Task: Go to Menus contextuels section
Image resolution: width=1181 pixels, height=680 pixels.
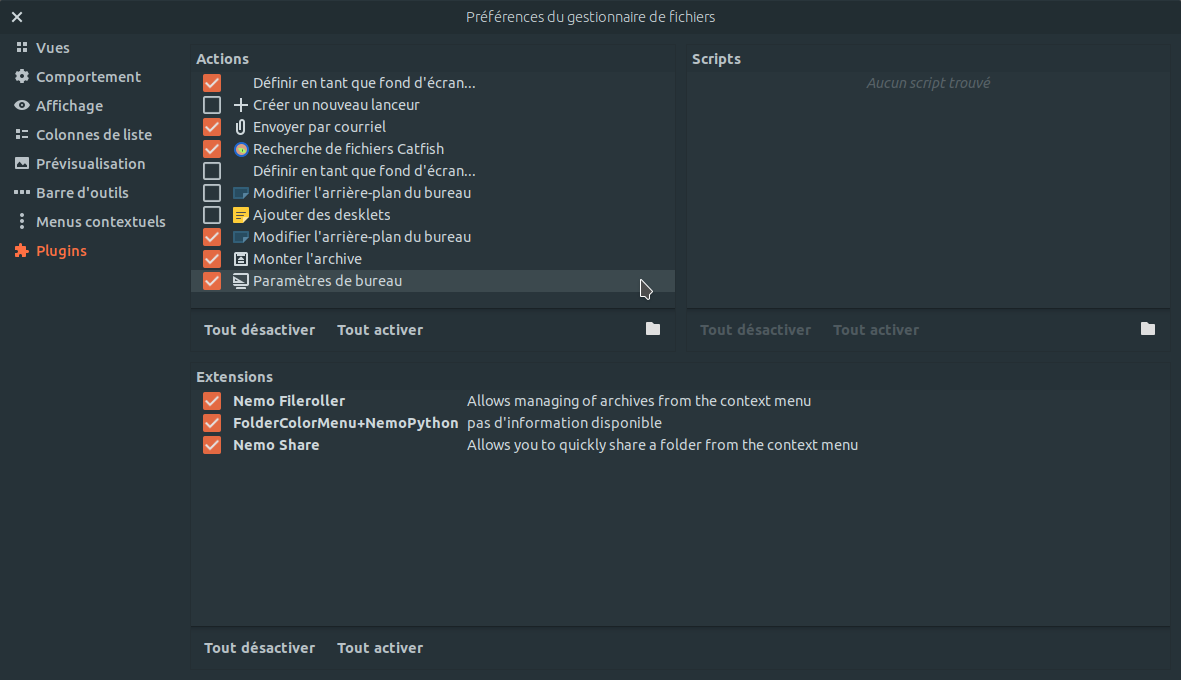Action: 100,222
